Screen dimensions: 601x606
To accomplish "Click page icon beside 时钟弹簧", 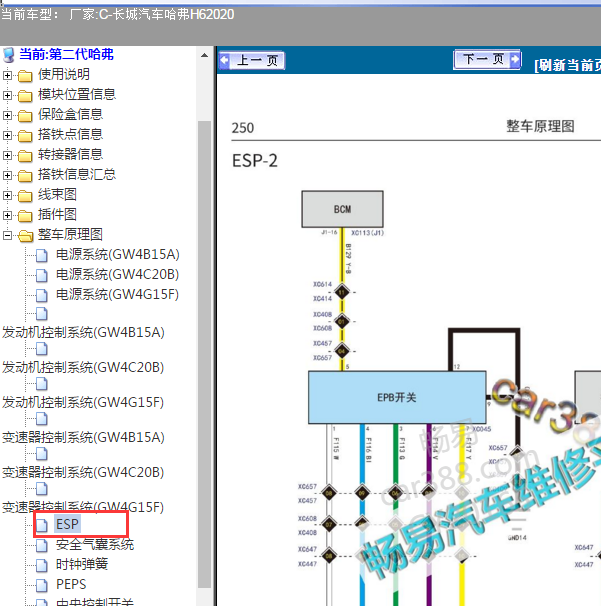I will tap(42, 565).
